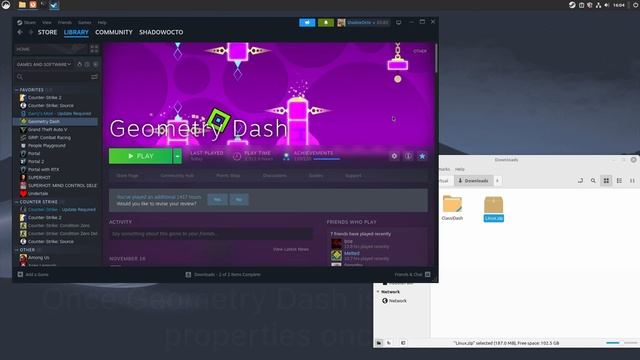Open Downloads status in Steam bottom bar
The image size is (640, 360).
(x=223, y=274)
